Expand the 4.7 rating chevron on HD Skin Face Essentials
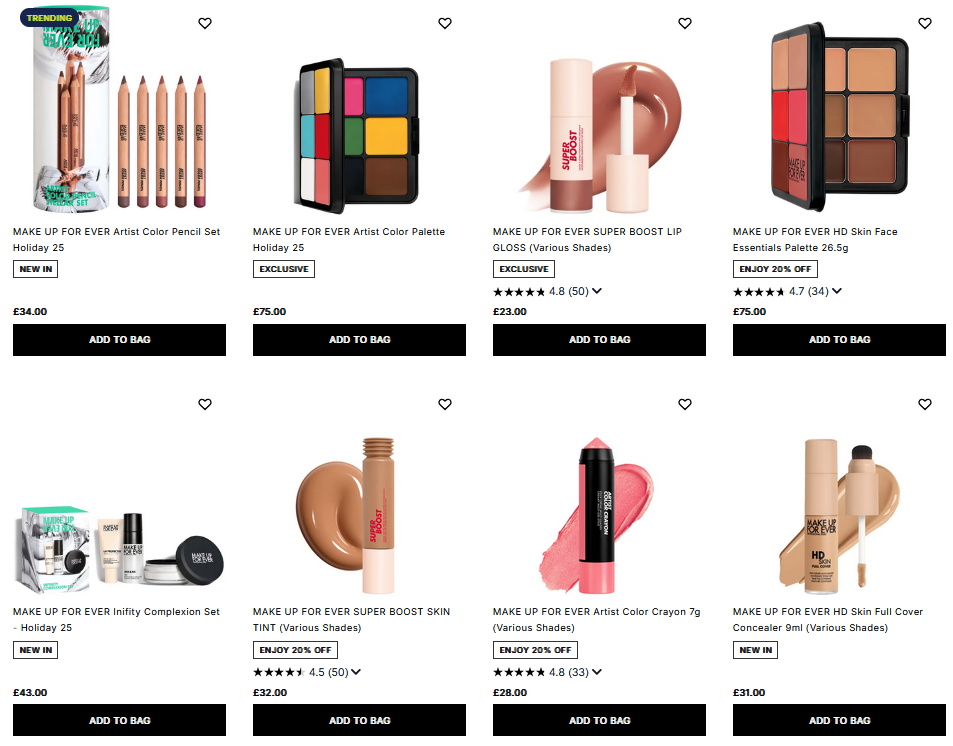The height and width of the screenshot is (746, 953). (x=836, y=291)
